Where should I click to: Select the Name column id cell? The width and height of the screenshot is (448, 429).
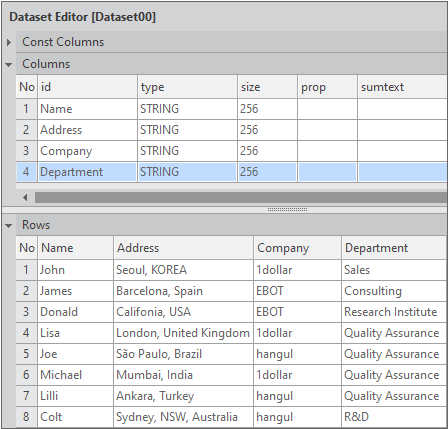(x=88, y=109)
